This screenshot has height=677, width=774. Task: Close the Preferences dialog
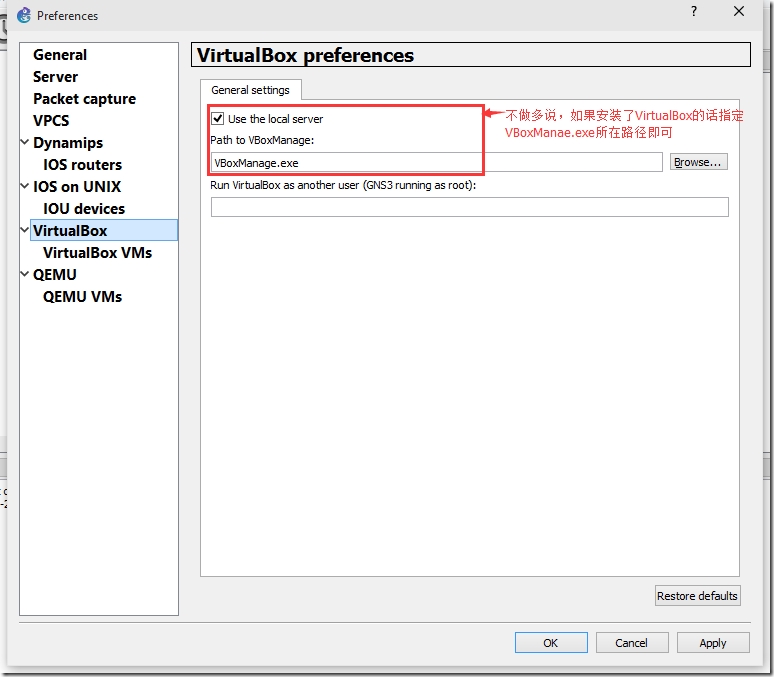(738, 11)
